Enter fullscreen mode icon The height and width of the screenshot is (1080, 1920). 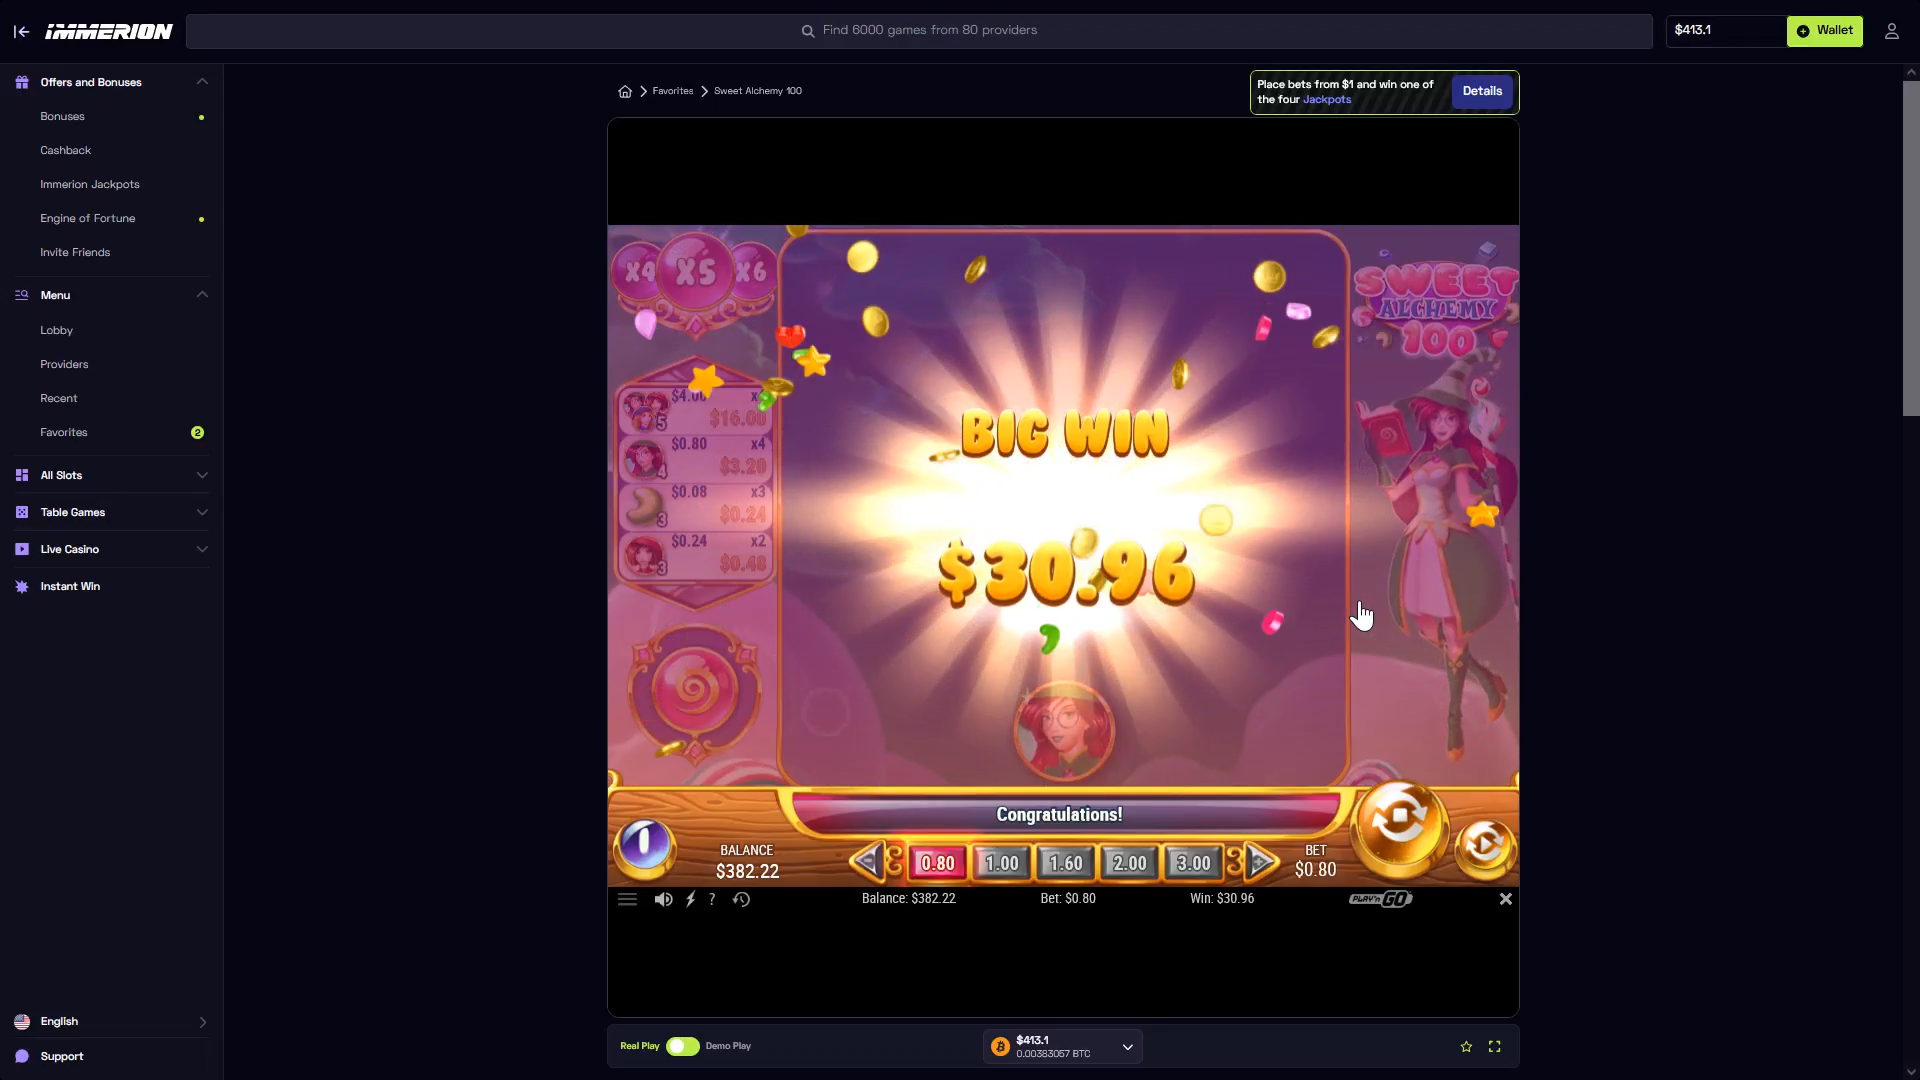tap(1494, 1046)
